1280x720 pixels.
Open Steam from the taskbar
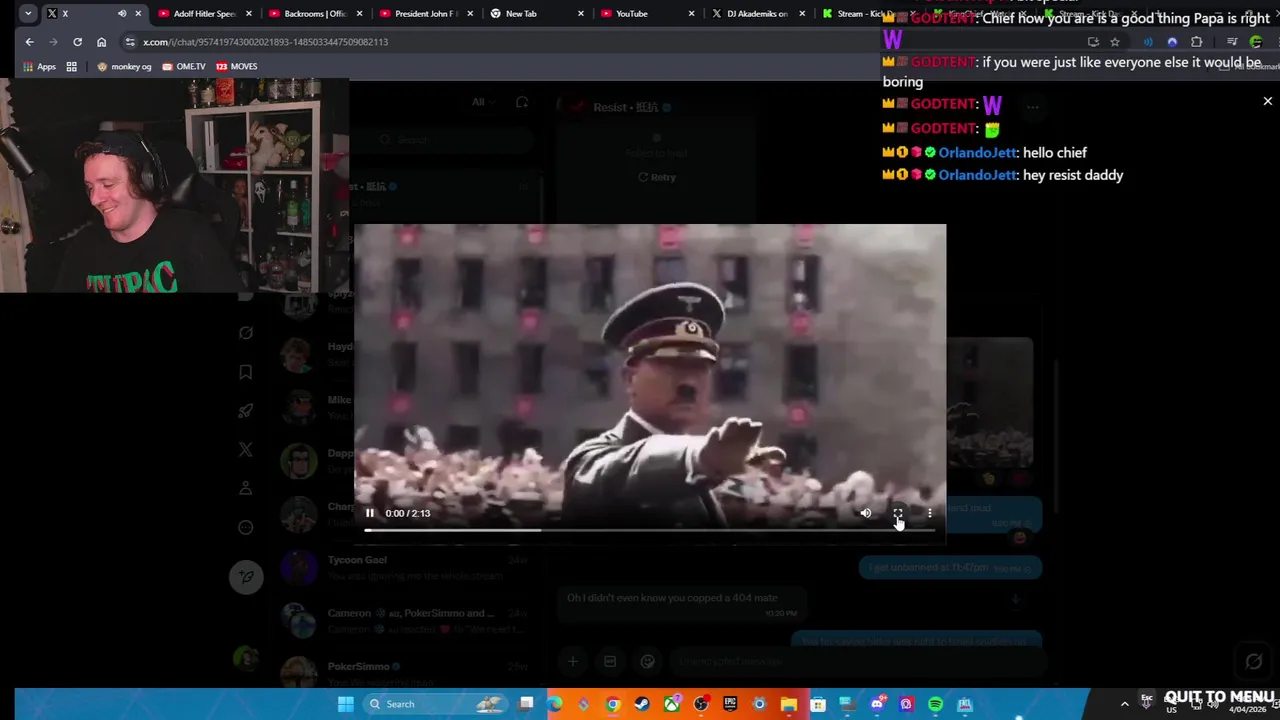[642, 704]
